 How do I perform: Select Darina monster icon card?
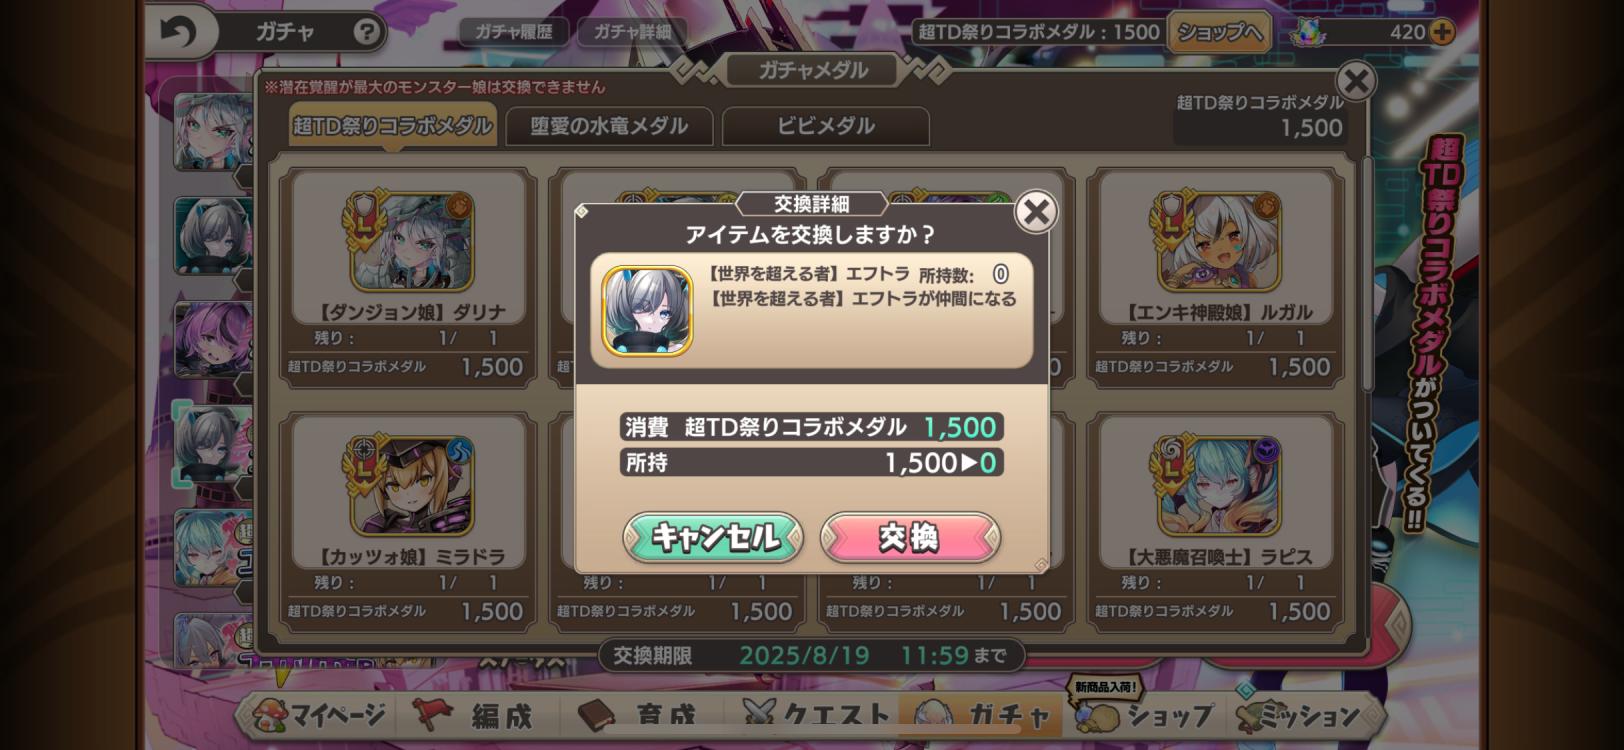(x=411, y=241)
